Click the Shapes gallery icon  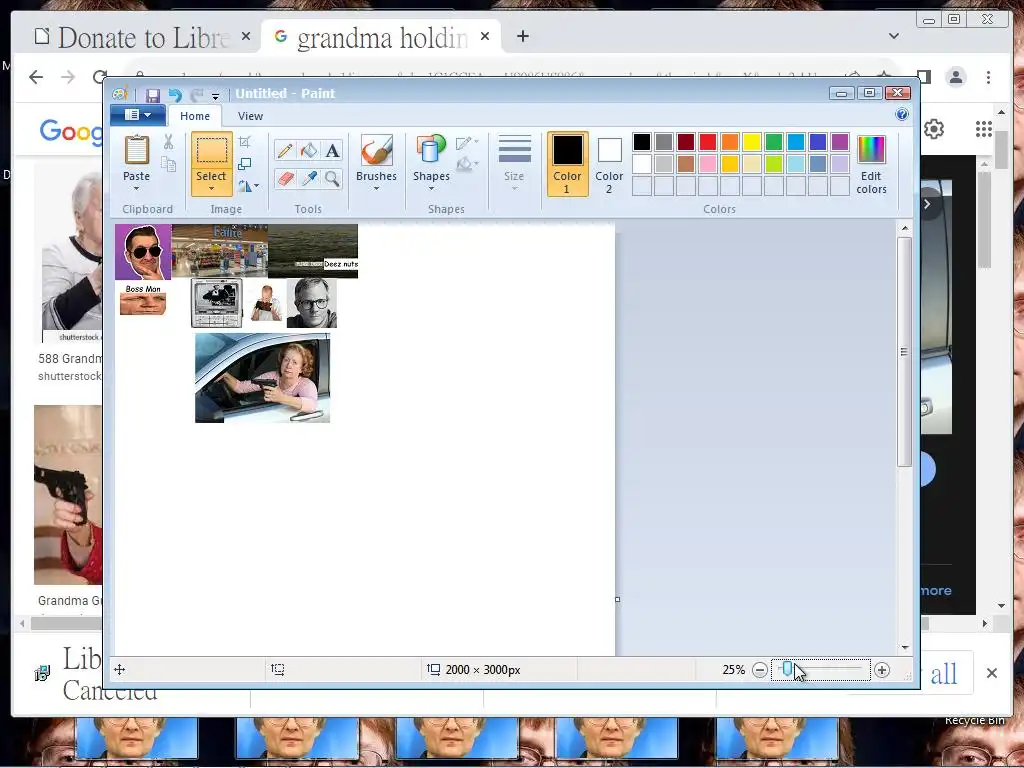pyautogui.click(x=431, y=150)
